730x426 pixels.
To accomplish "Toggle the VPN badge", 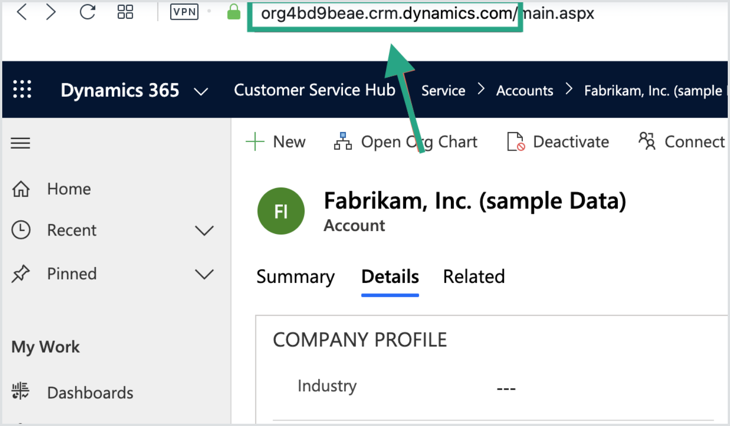I will pos(184,12).
